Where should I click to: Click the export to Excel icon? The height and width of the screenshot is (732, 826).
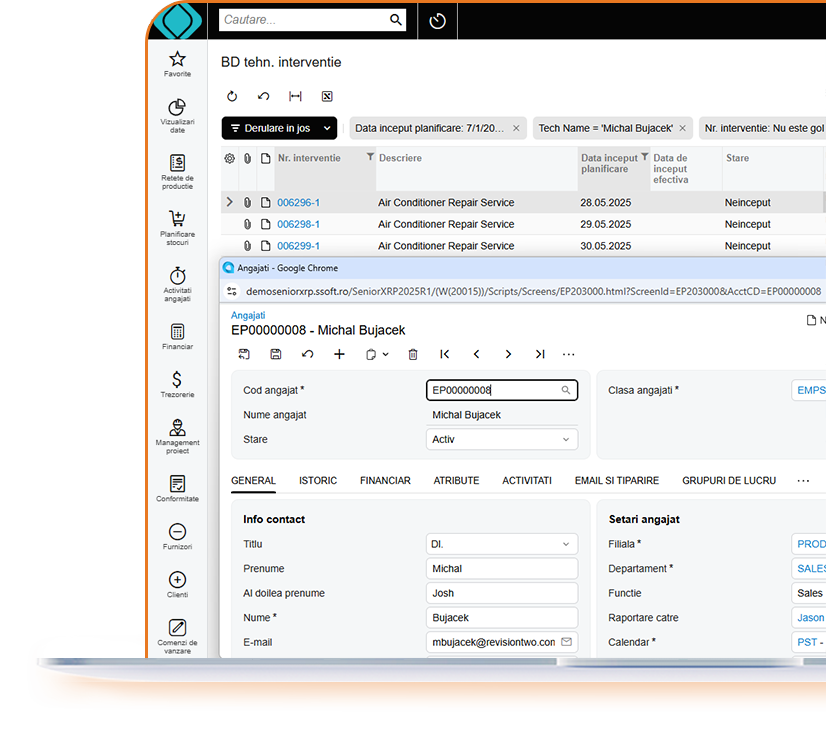[x=326, y=97]
